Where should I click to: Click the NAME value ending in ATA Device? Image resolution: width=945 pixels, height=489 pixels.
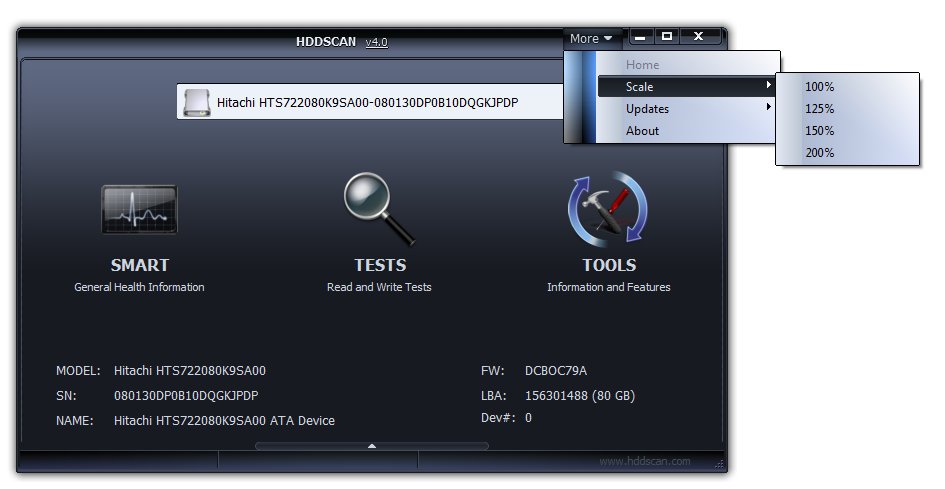(x=224, y=421)
